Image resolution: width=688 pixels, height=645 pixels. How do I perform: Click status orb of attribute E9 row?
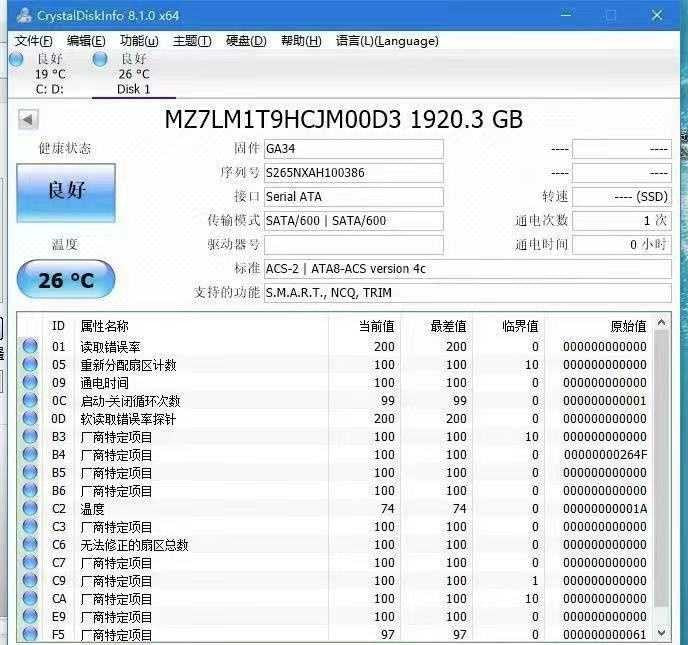pyautogui.click(x=30, y=616)
